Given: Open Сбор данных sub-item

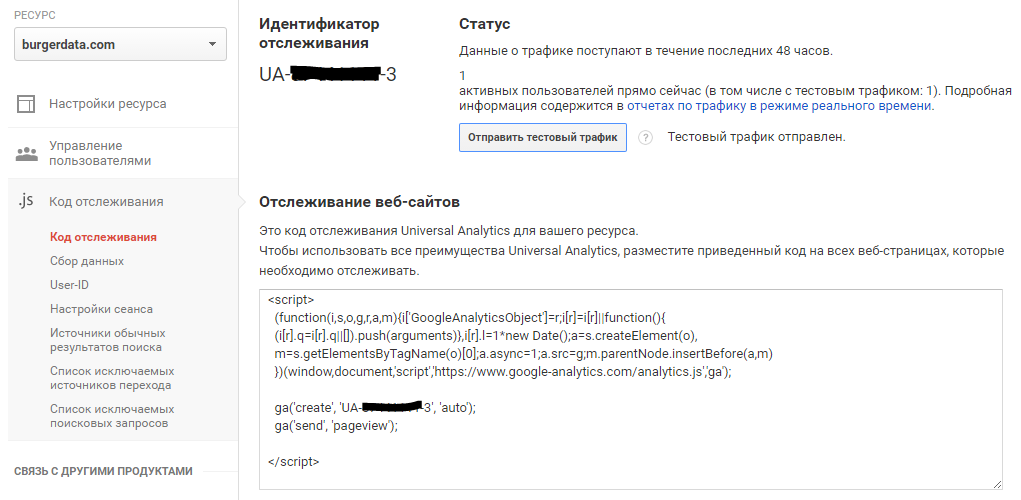Looking at the screenshot, I should pos(87,261).
